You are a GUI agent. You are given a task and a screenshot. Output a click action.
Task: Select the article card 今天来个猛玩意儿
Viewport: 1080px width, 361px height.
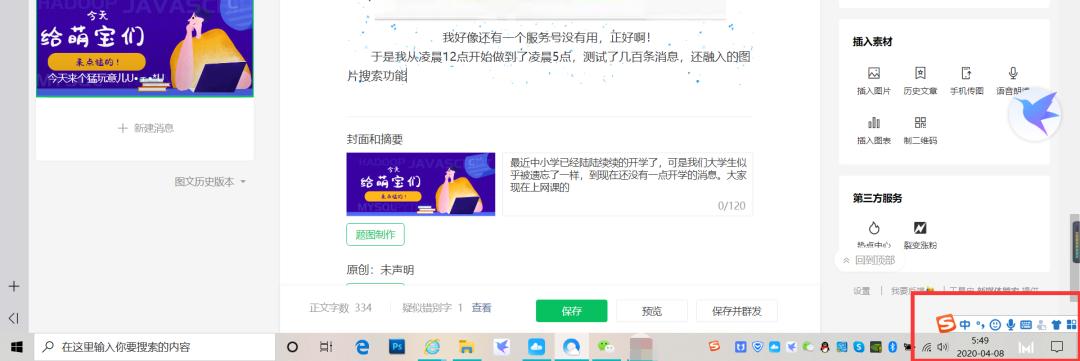(145, 48)
